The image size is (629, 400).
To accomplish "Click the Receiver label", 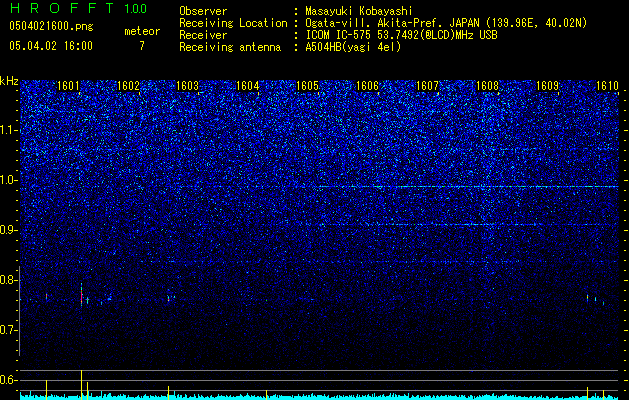I will [x=203, y=35].
